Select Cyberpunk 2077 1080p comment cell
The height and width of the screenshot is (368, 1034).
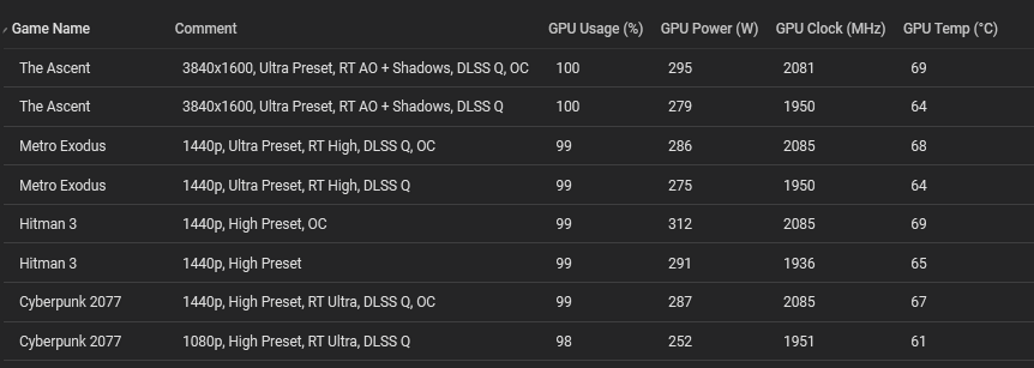coord(296,341)
